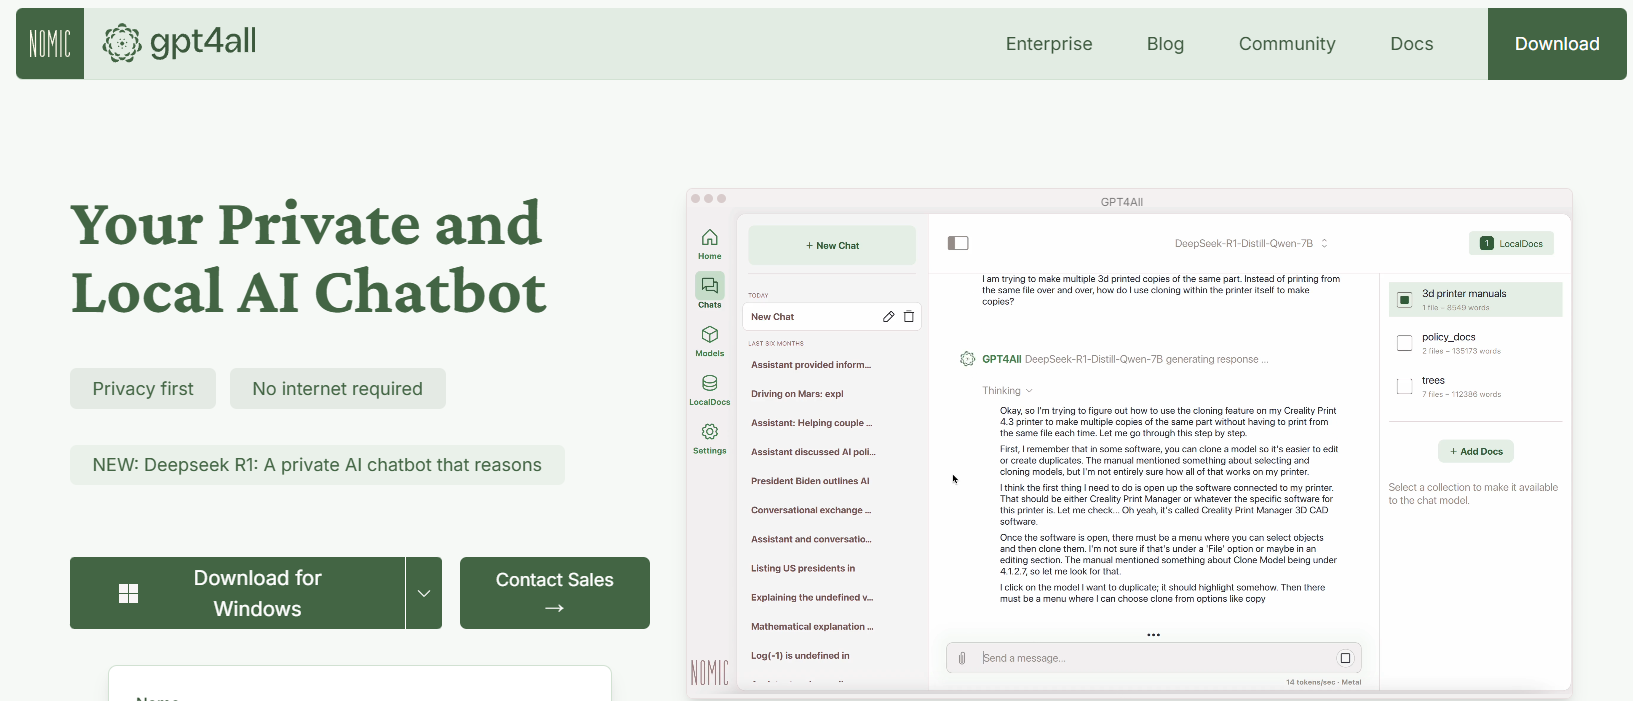Open the Models cube icon

[x=710, y=335]
